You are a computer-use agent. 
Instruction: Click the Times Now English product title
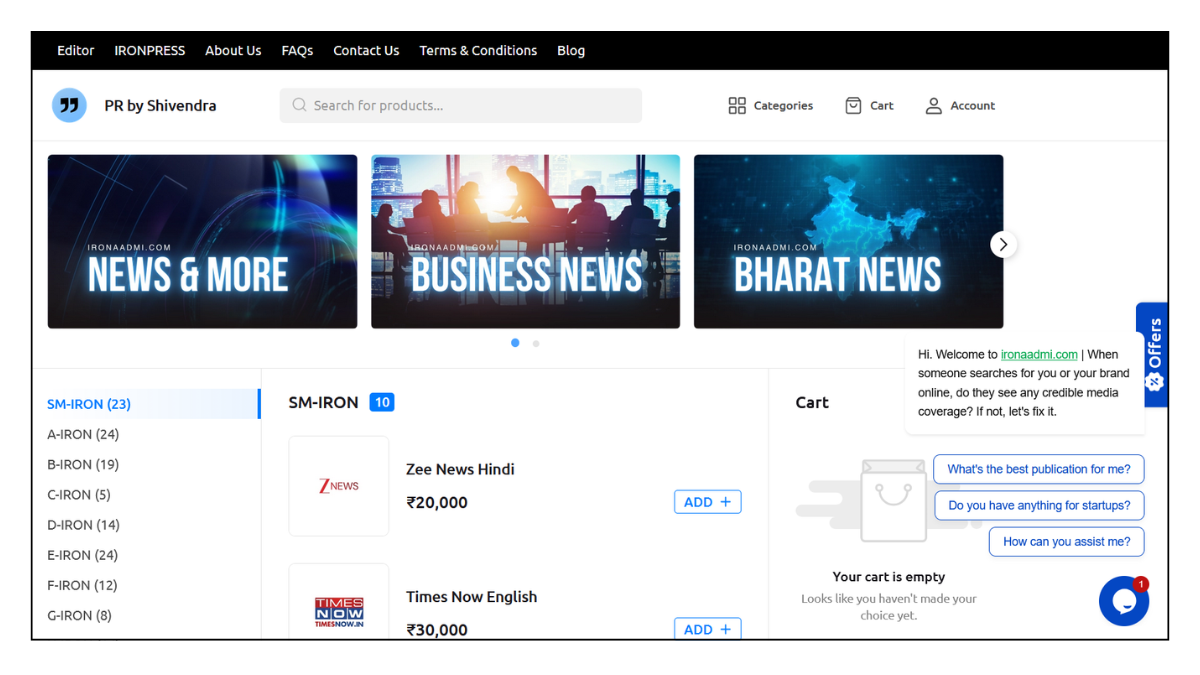coord(471,597)
